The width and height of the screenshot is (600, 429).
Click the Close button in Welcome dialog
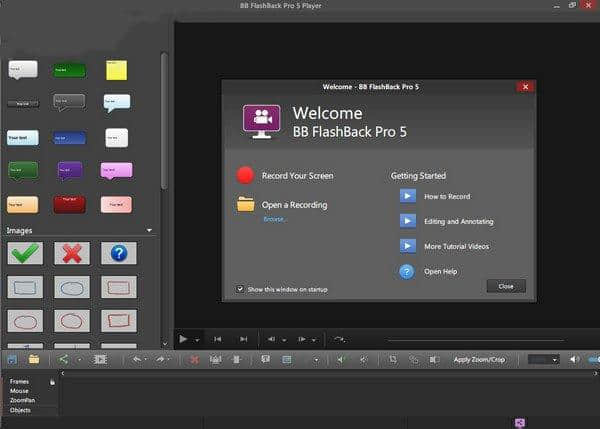pos(505,286)
